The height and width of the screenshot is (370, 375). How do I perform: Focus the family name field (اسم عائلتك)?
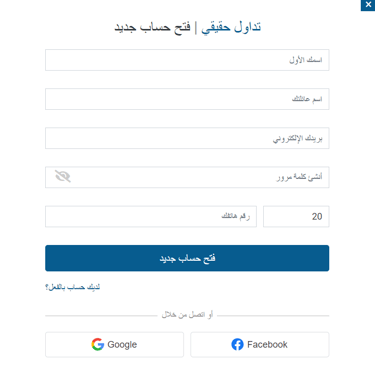click(187, 99)
